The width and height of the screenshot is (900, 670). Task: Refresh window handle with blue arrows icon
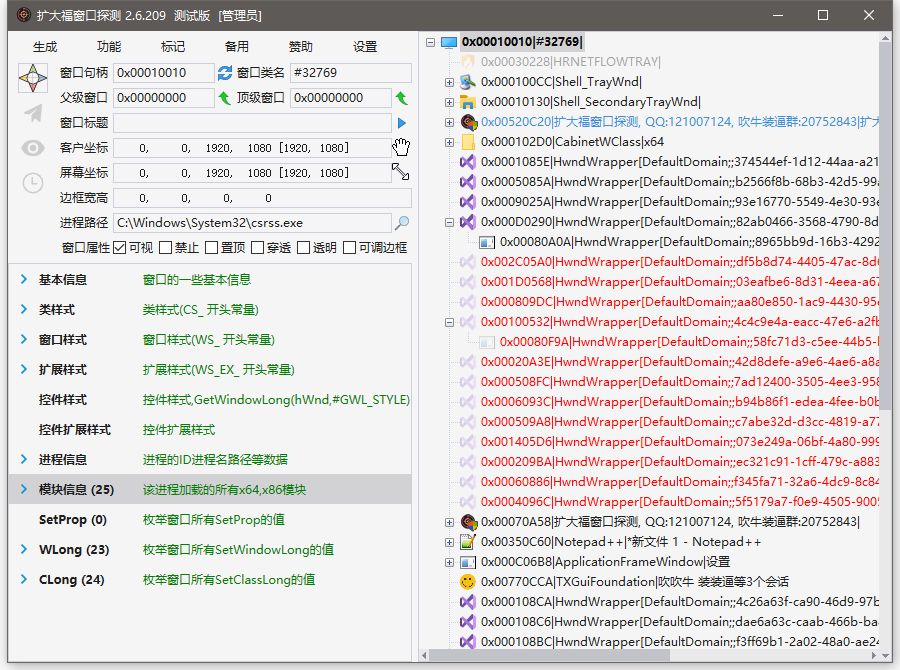(x=225, y=73)
